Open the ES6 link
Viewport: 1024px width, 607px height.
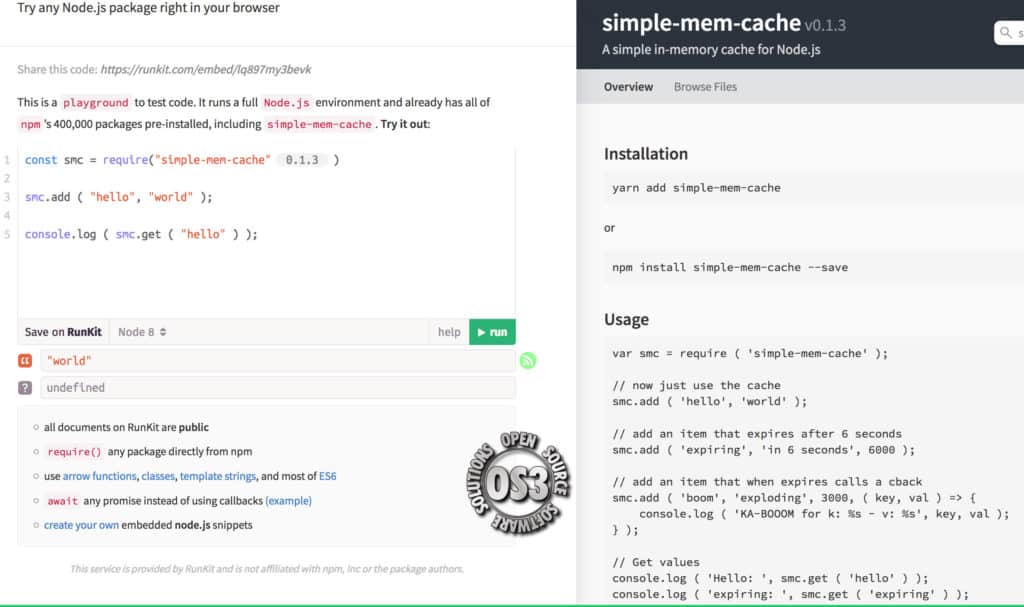pyautogui.click(x=327, y=476)
